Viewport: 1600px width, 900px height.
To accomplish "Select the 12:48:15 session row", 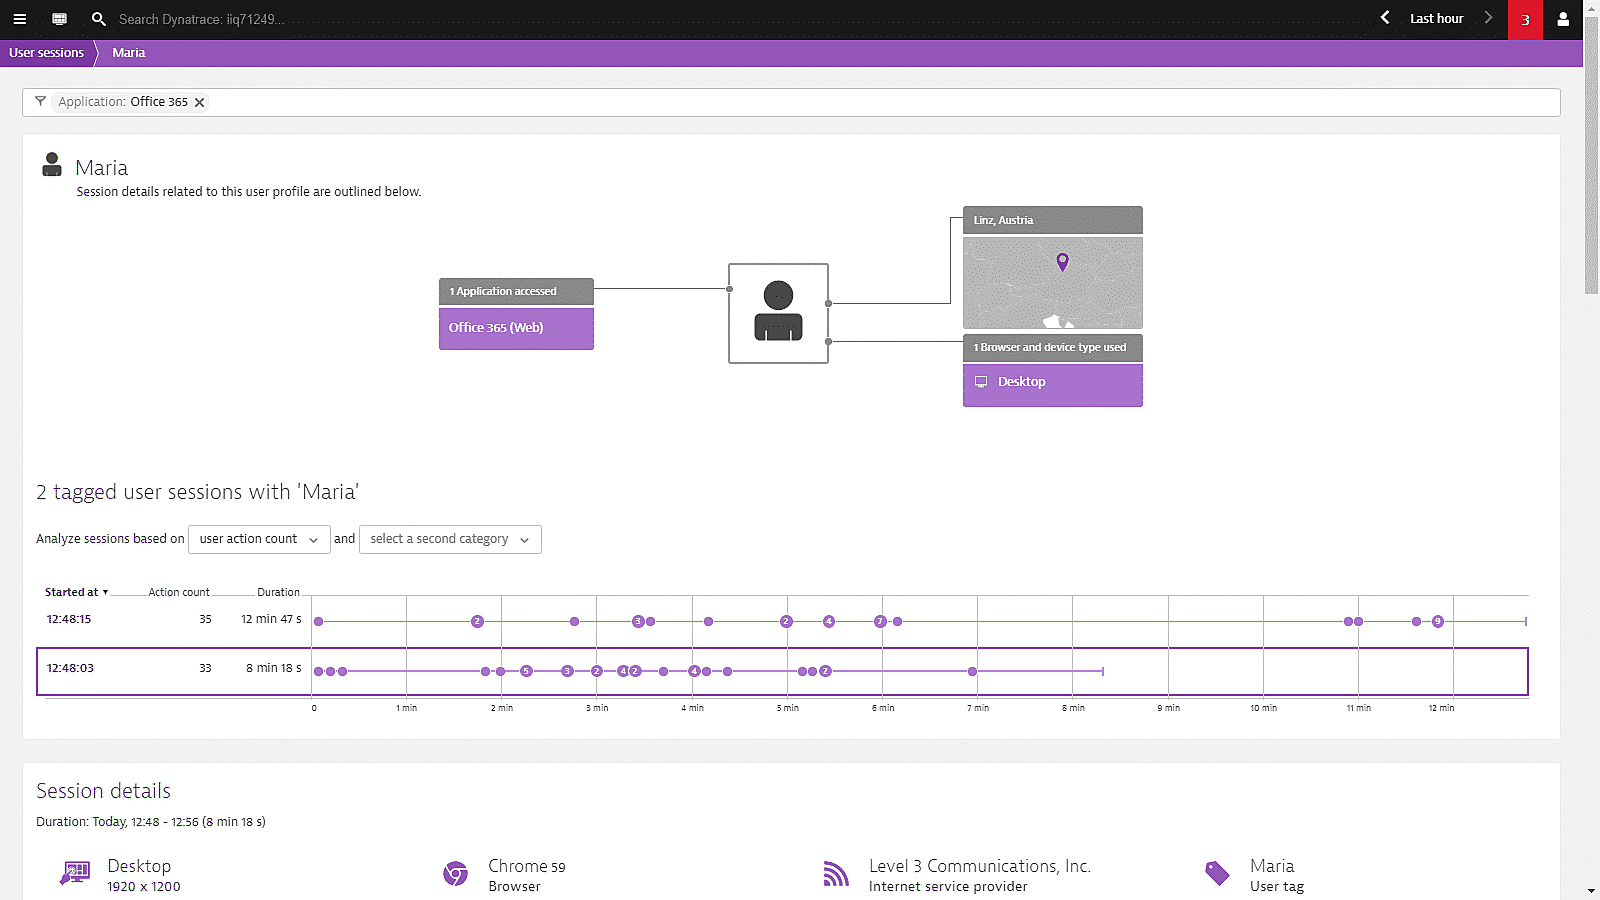I will tap(782, 621).
